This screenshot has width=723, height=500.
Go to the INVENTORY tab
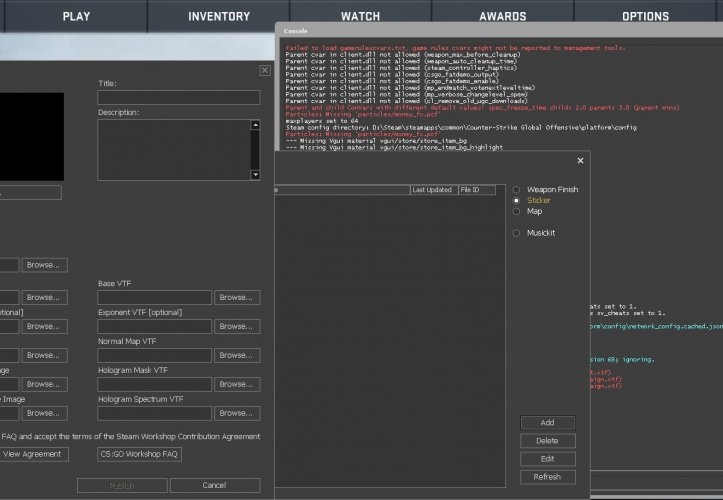219,16
